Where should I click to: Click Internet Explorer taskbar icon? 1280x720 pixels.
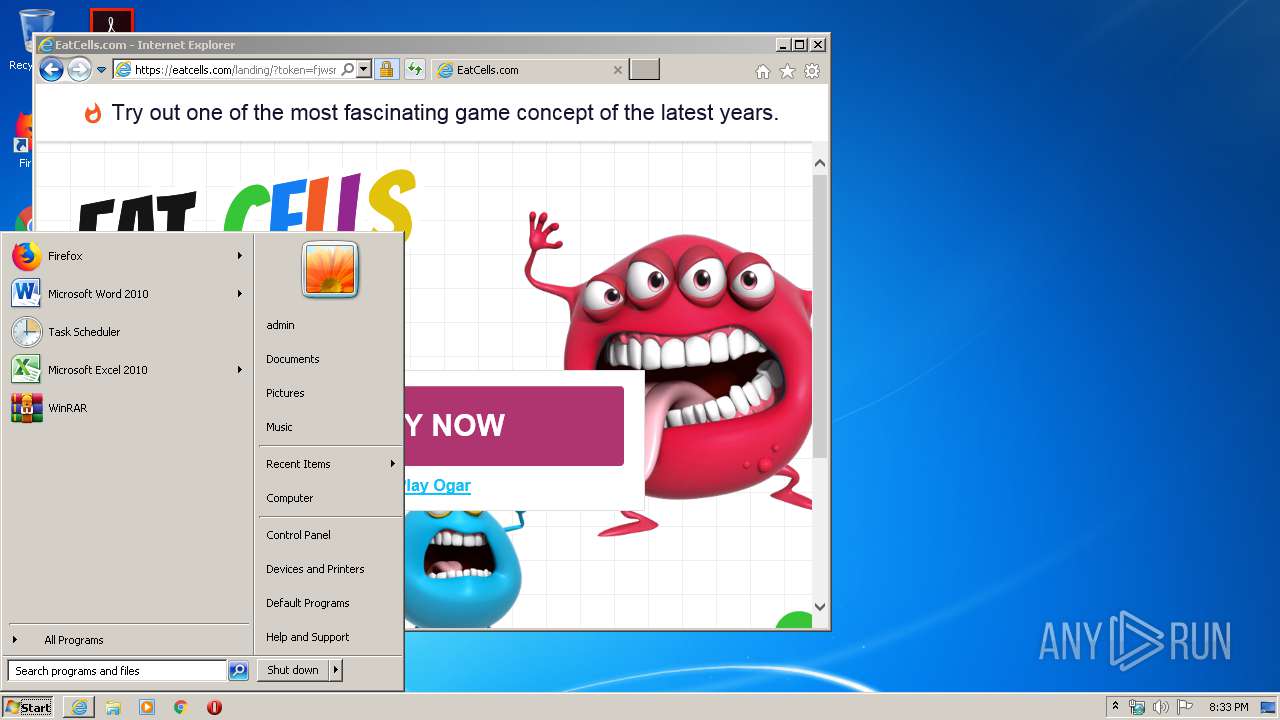pos(79,707)
